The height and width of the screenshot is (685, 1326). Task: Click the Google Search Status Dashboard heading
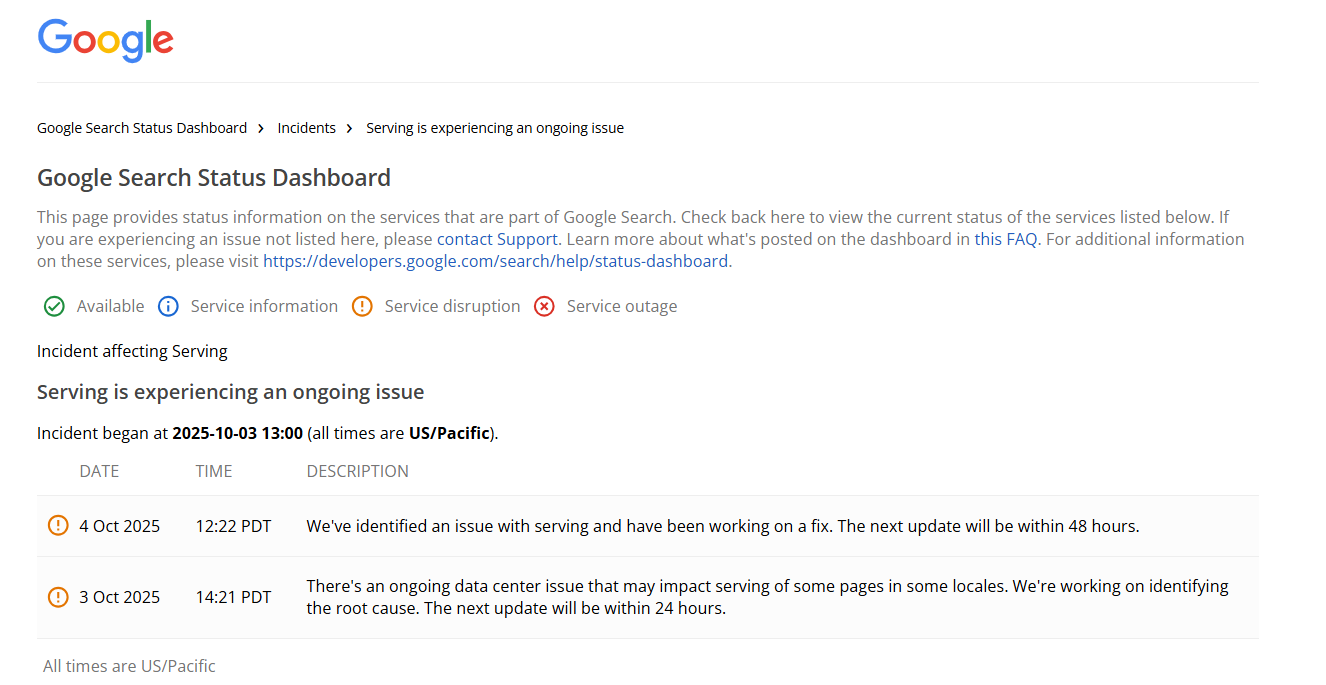point(214,178)
